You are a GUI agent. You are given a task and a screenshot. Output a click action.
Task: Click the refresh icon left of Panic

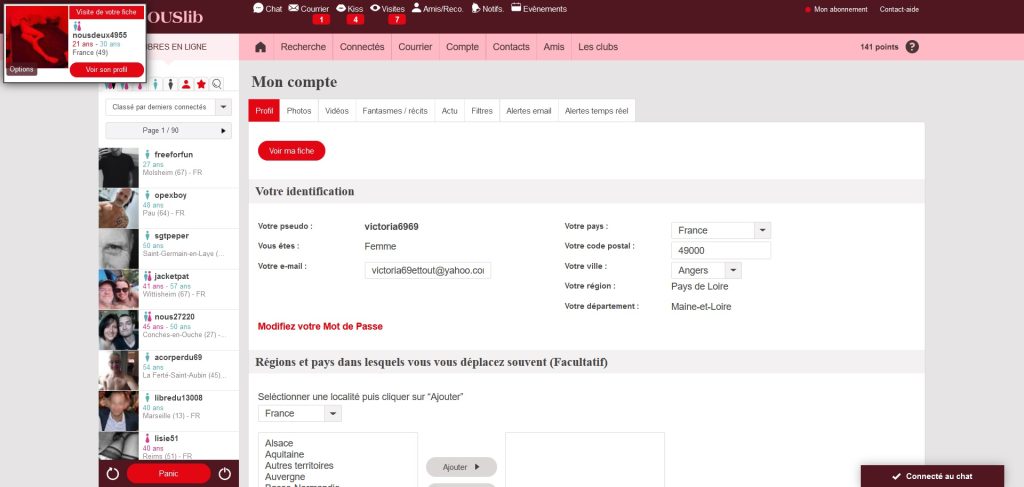pyautogui.click(x=113, y=474)
